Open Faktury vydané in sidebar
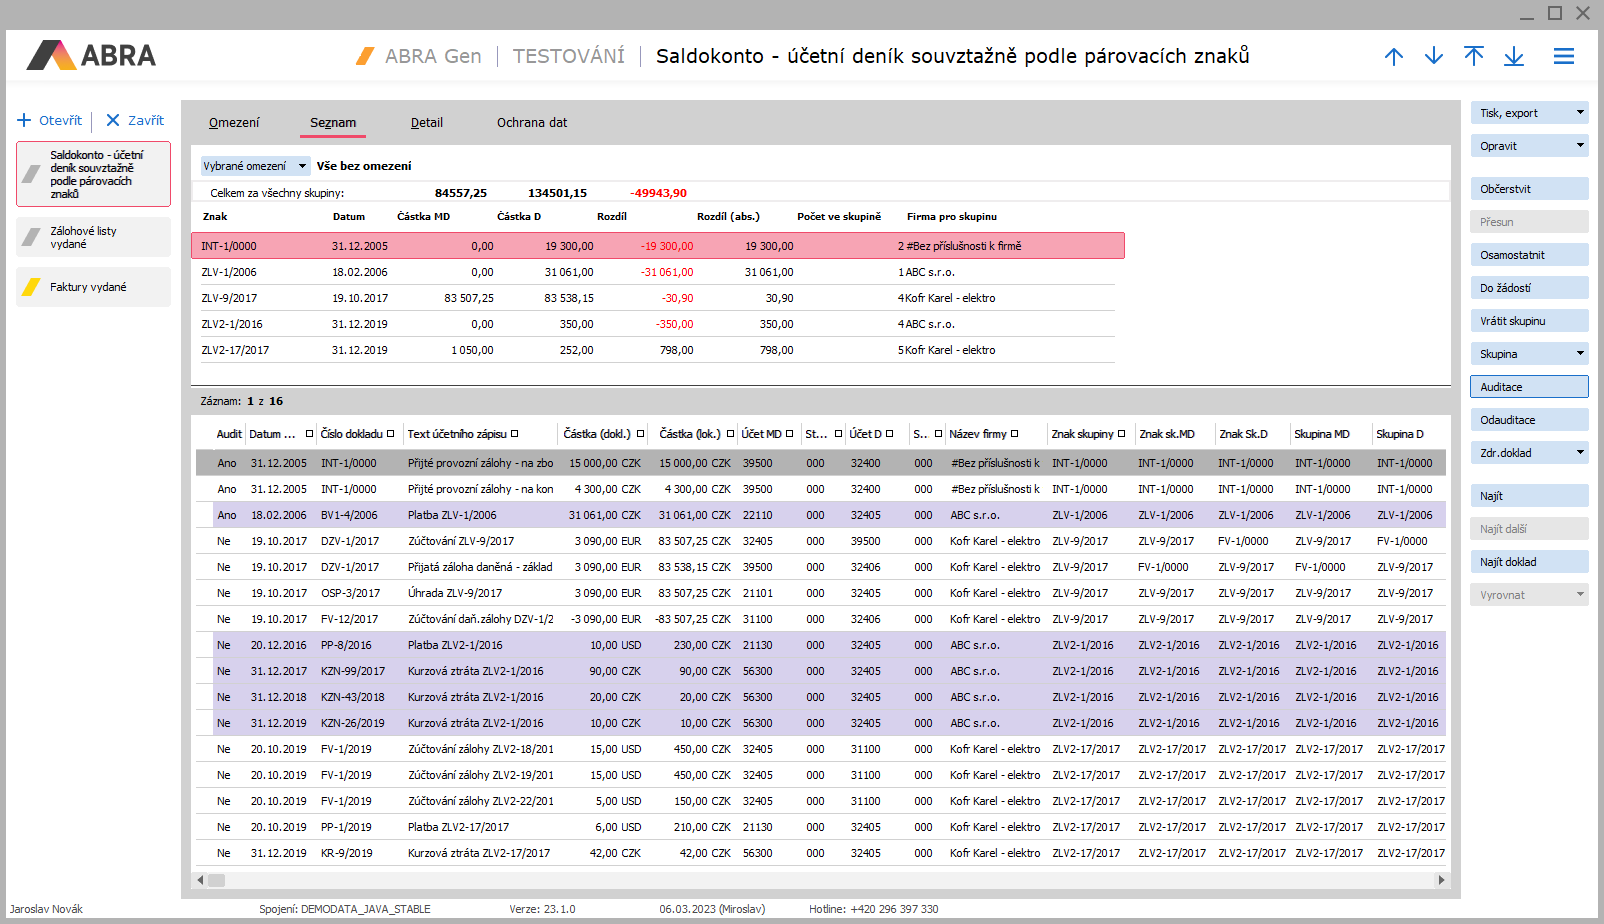Screen dimensions: 1604x924 point(93,287)
